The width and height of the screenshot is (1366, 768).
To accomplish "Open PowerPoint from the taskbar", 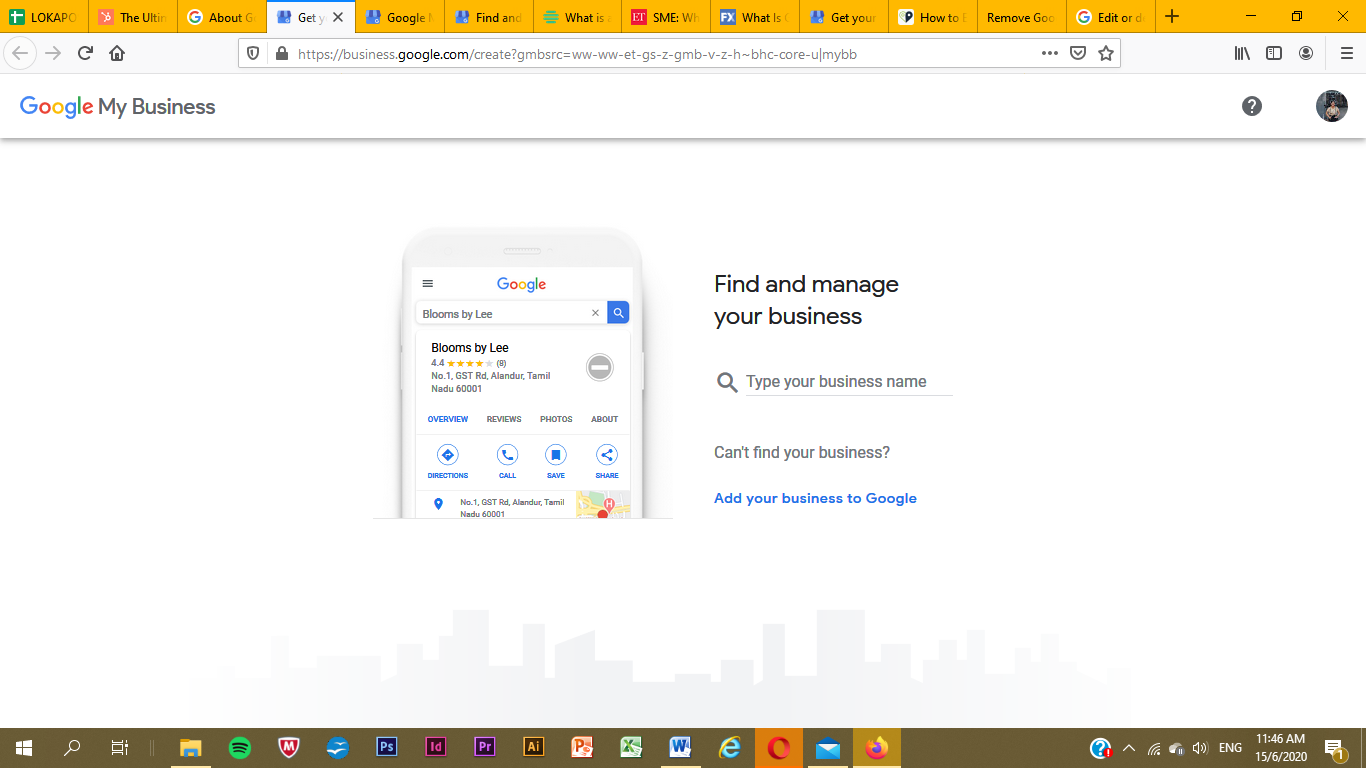I will [x=583, y=748].
